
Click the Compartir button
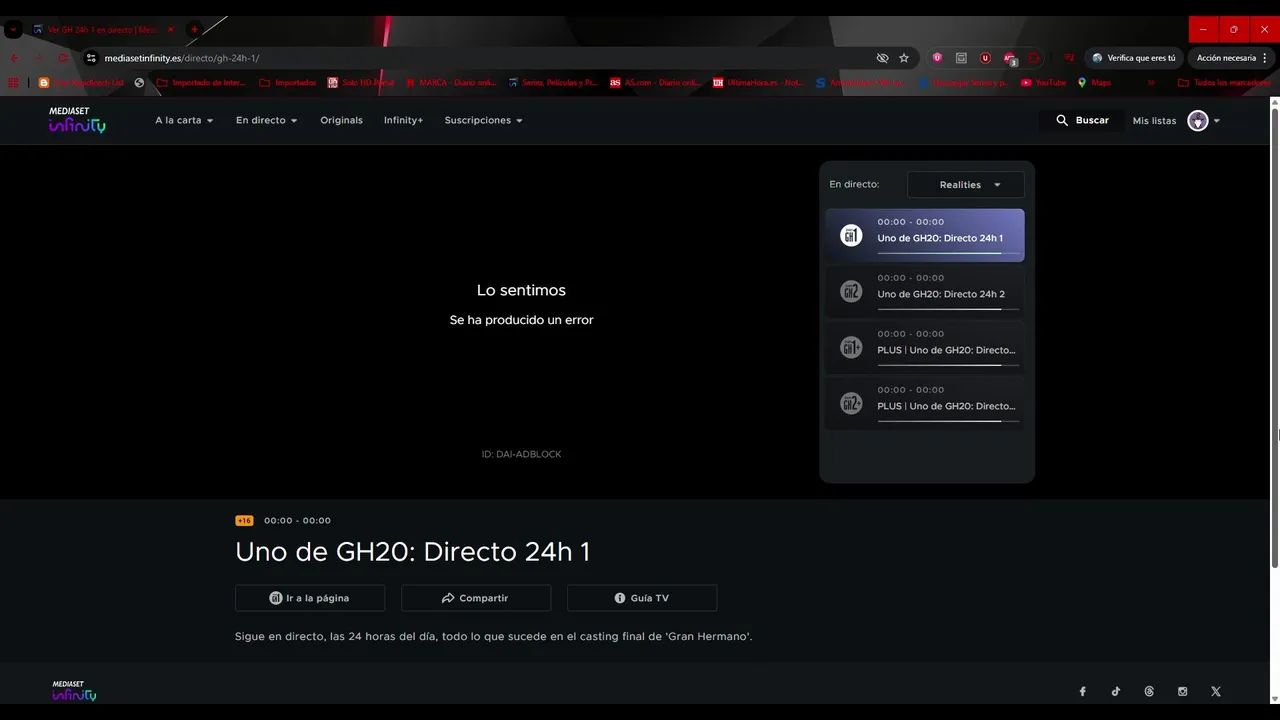point(476,598)
